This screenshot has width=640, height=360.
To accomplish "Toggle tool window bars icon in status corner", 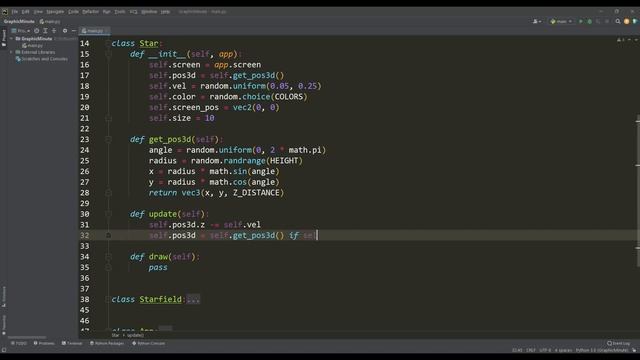I will click(4, 350).
